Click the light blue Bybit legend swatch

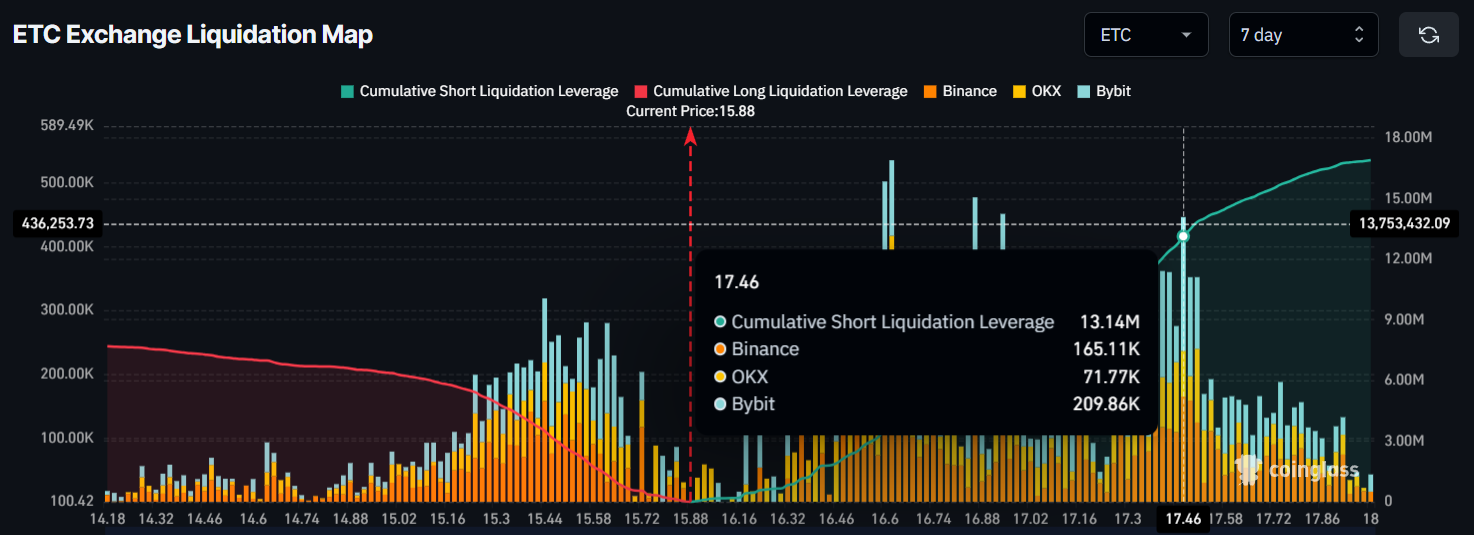(x=1084, y=91)
